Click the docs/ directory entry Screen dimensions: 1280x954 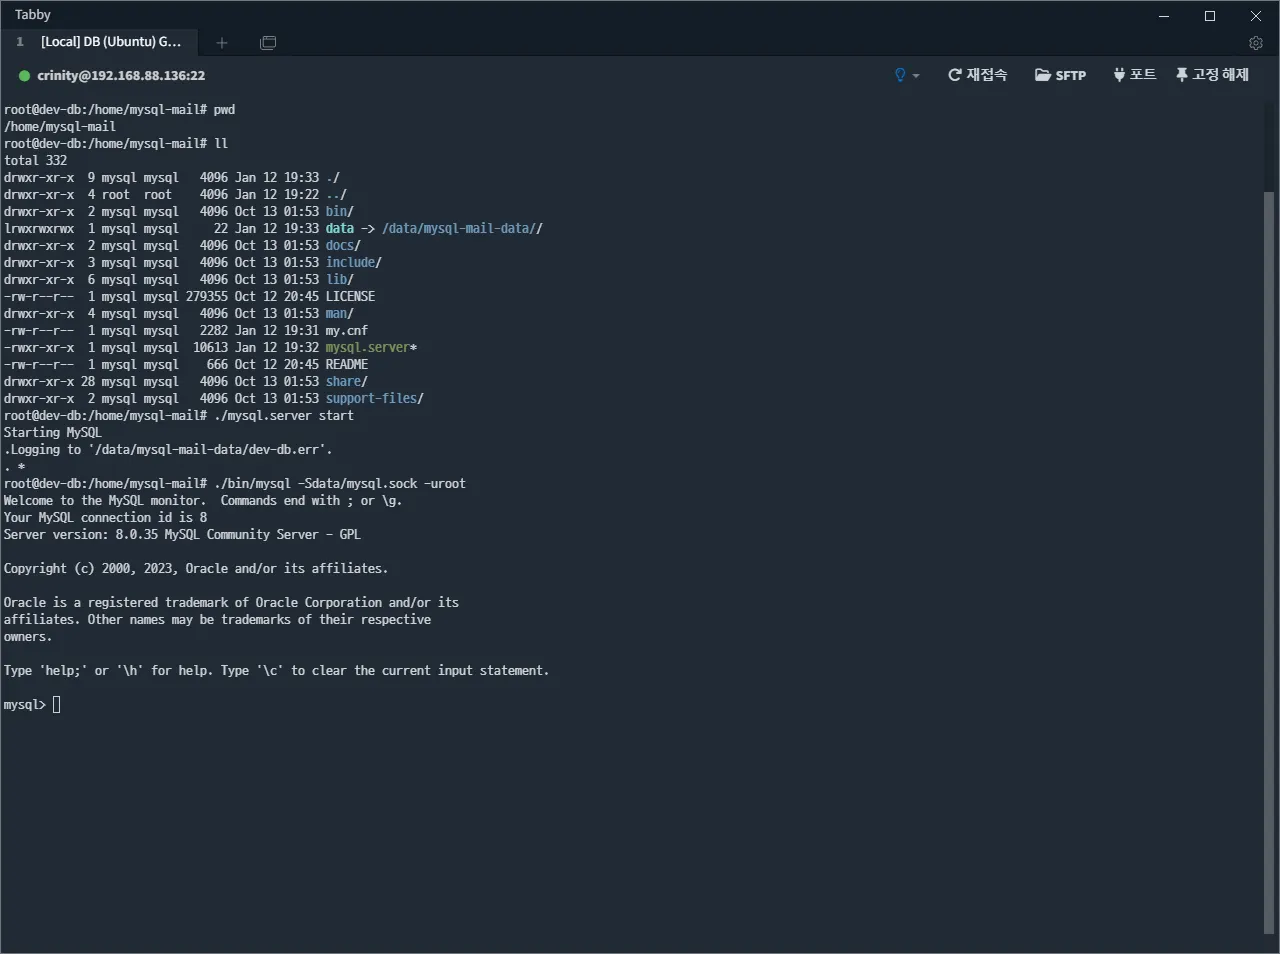pos(343,246)
